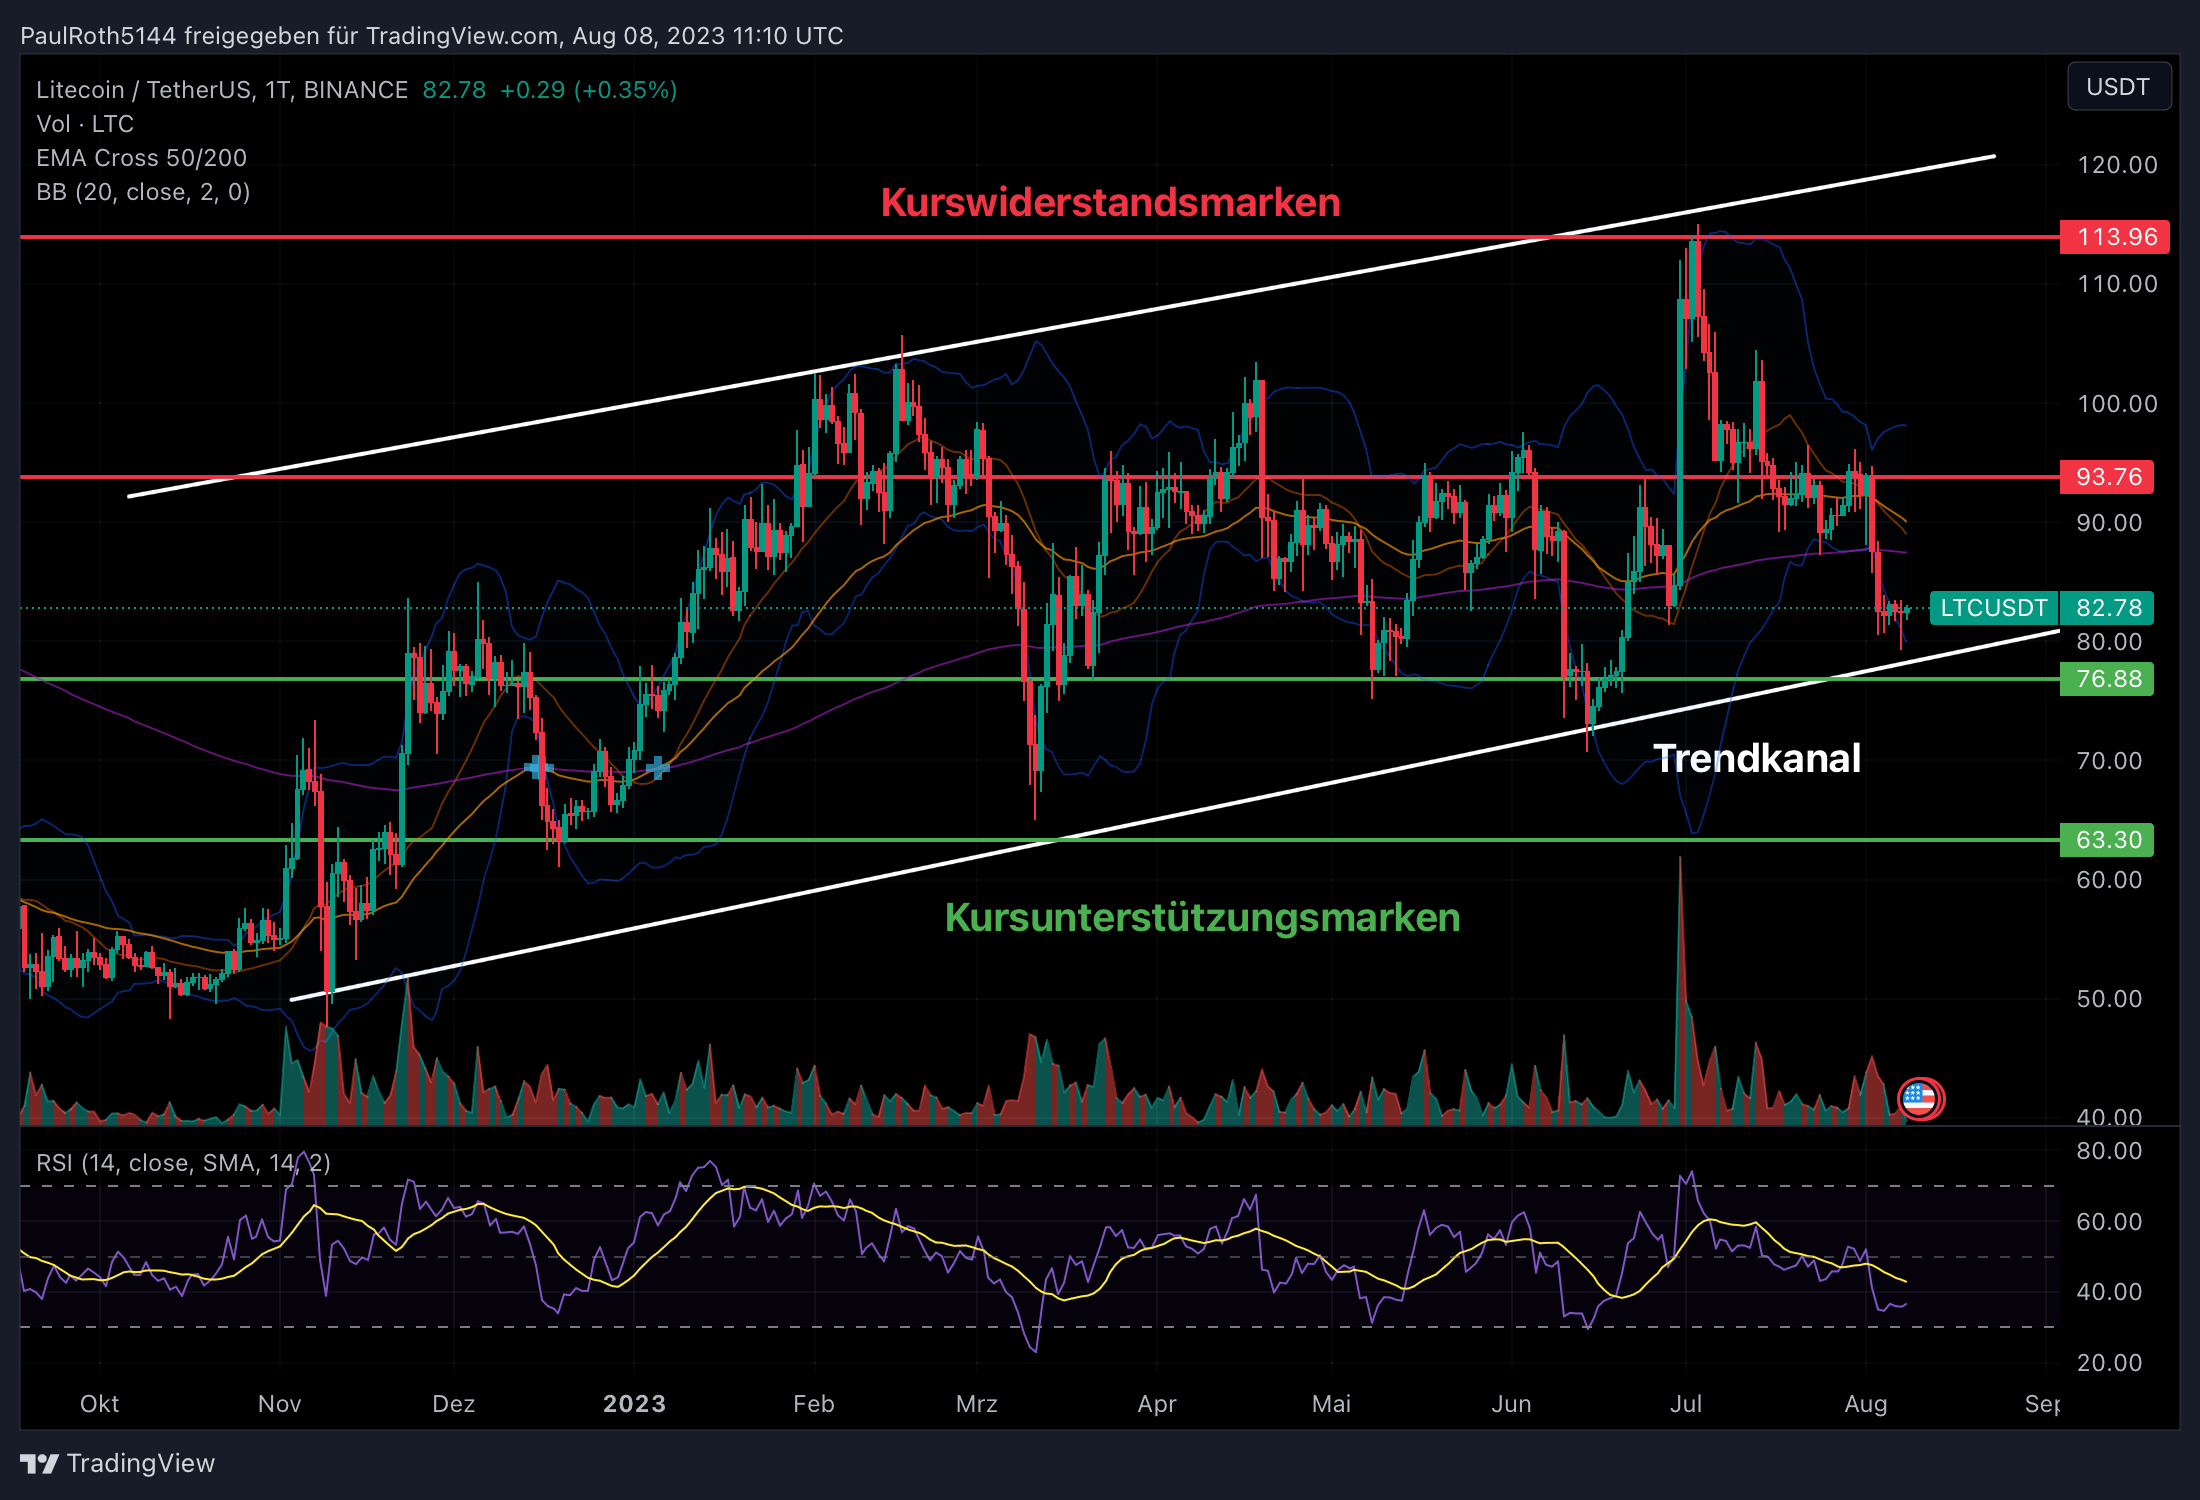Click the US flag economic event icon
This screenshot has height=1500, width=2200.
pos(1920,1099)
